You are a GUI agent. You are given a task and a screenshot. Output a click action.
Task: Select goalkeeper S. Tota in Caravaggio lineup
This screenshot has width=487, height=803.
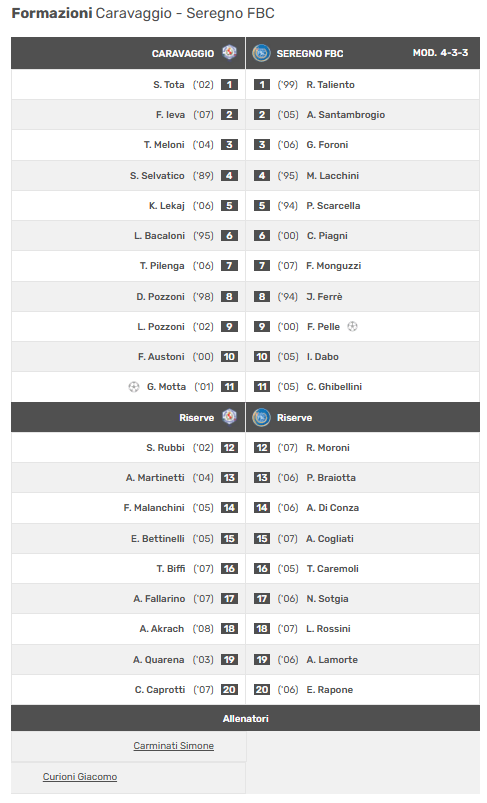(x=169, y=84)
